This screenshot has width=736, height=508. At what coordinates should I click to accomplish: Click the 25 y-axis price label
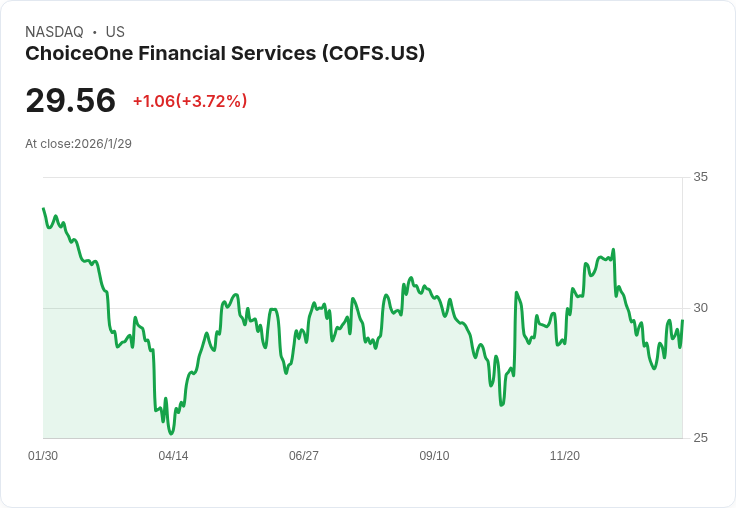tap(700, 438)
